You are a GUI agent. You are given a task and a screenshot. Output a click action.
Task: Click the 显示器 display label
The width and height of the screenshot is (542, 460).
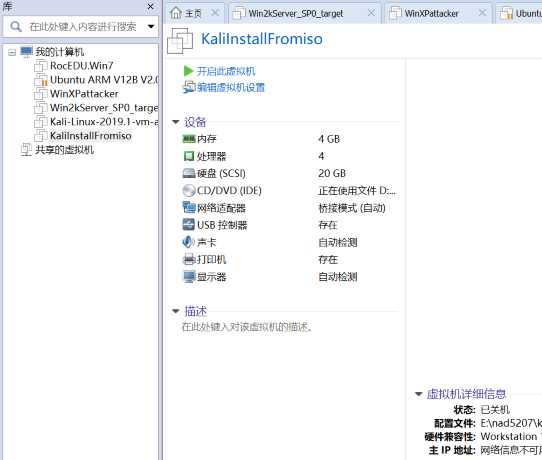212,276
